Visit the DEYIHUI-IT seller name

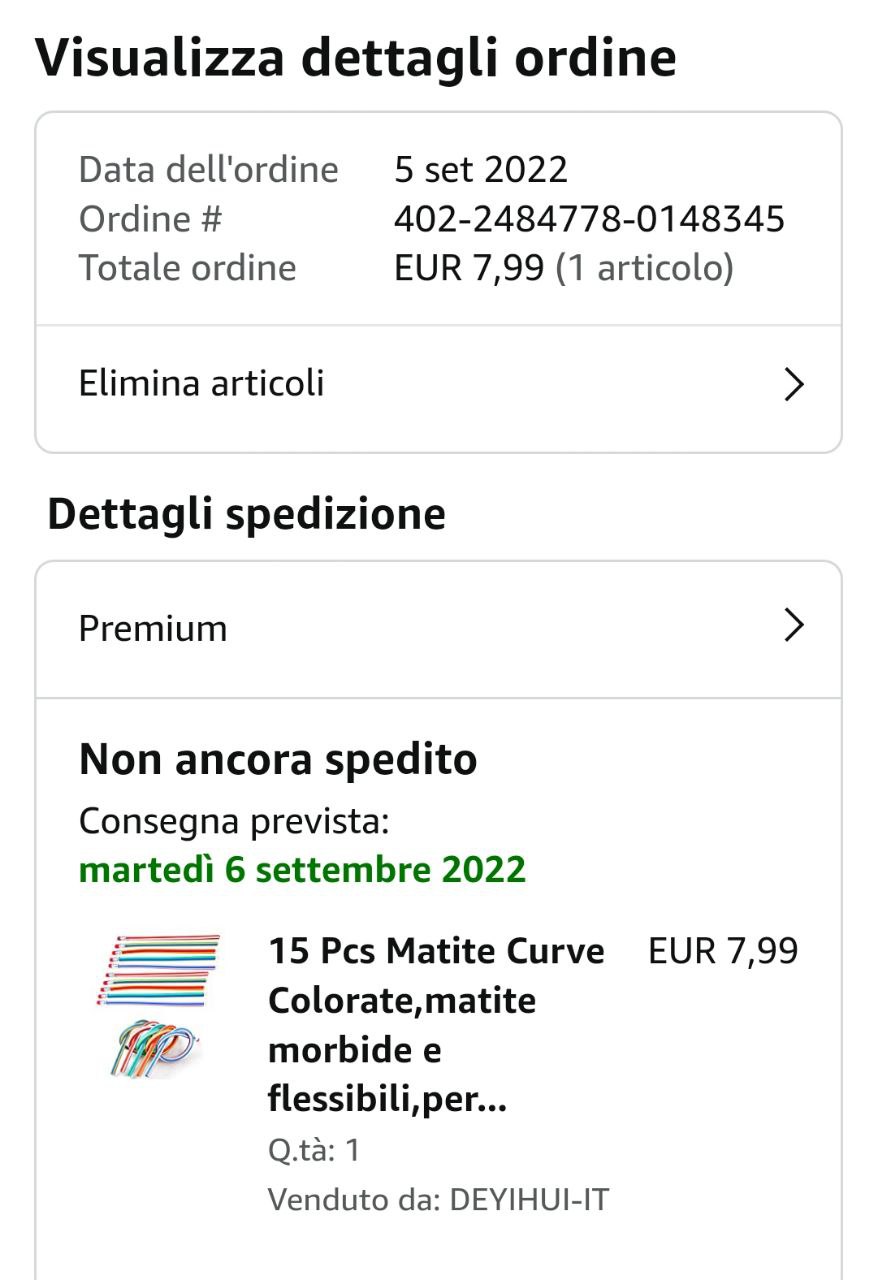[x=529, y=1199]
